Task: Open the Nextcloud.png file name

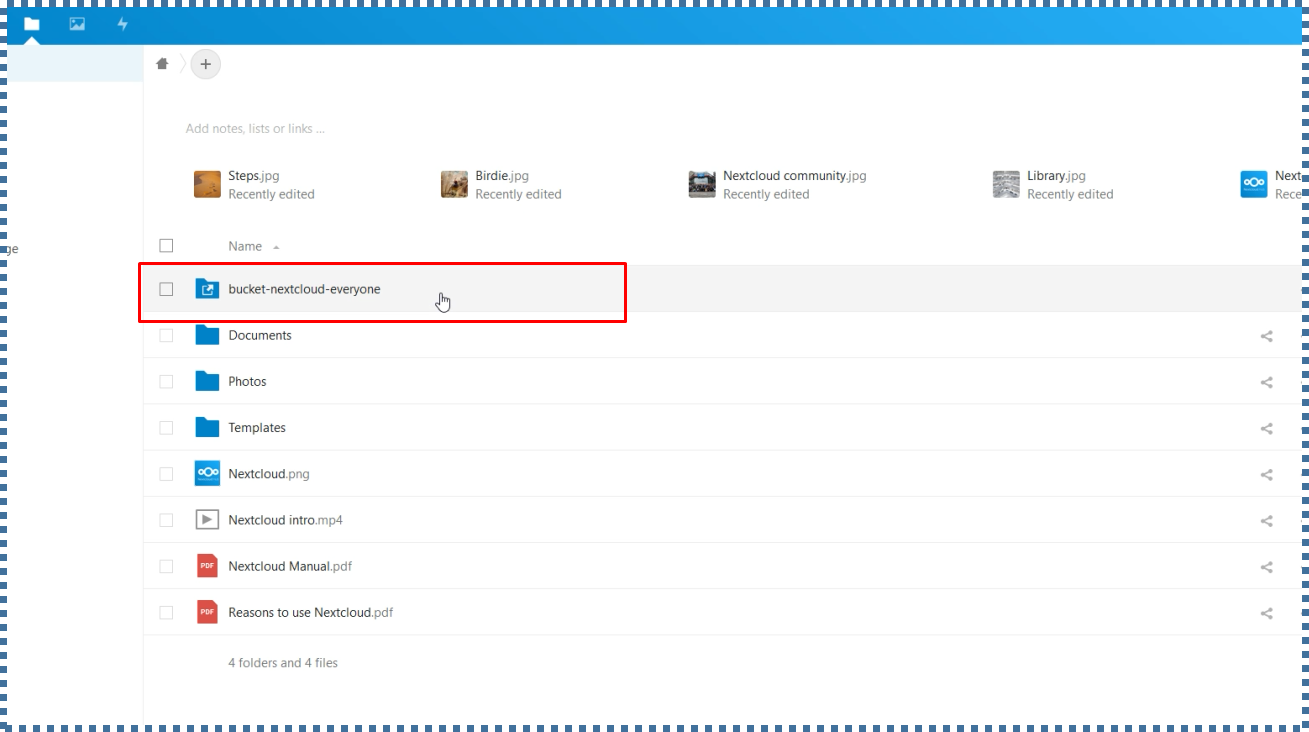Action: coord(269,474)
